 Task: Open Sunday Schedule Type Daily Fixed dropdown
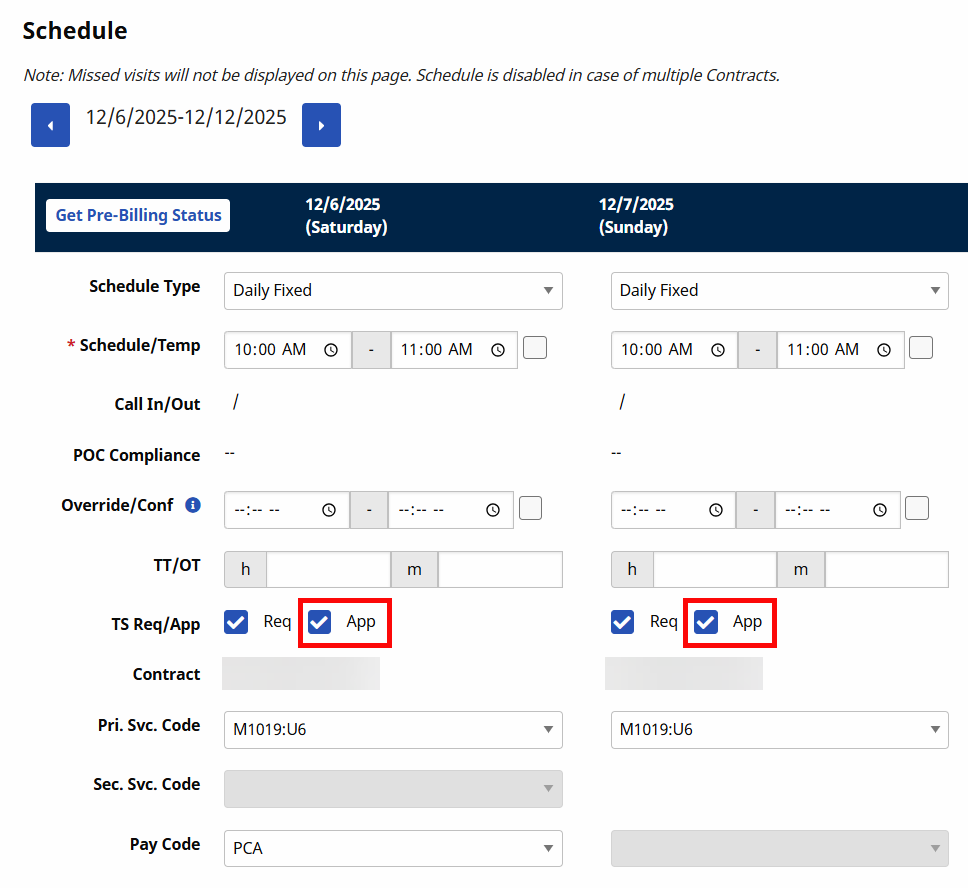[x=779, y=290]
